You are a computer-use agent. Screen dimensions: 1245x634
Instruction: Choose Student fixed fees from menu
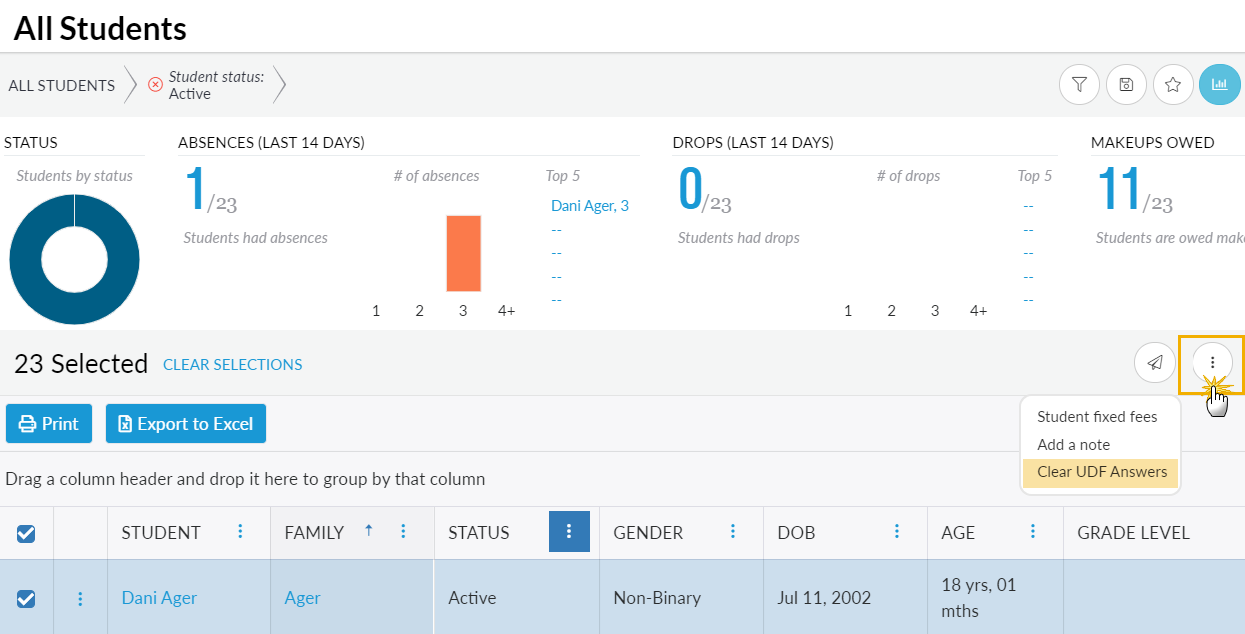(x=1097, y=417)
